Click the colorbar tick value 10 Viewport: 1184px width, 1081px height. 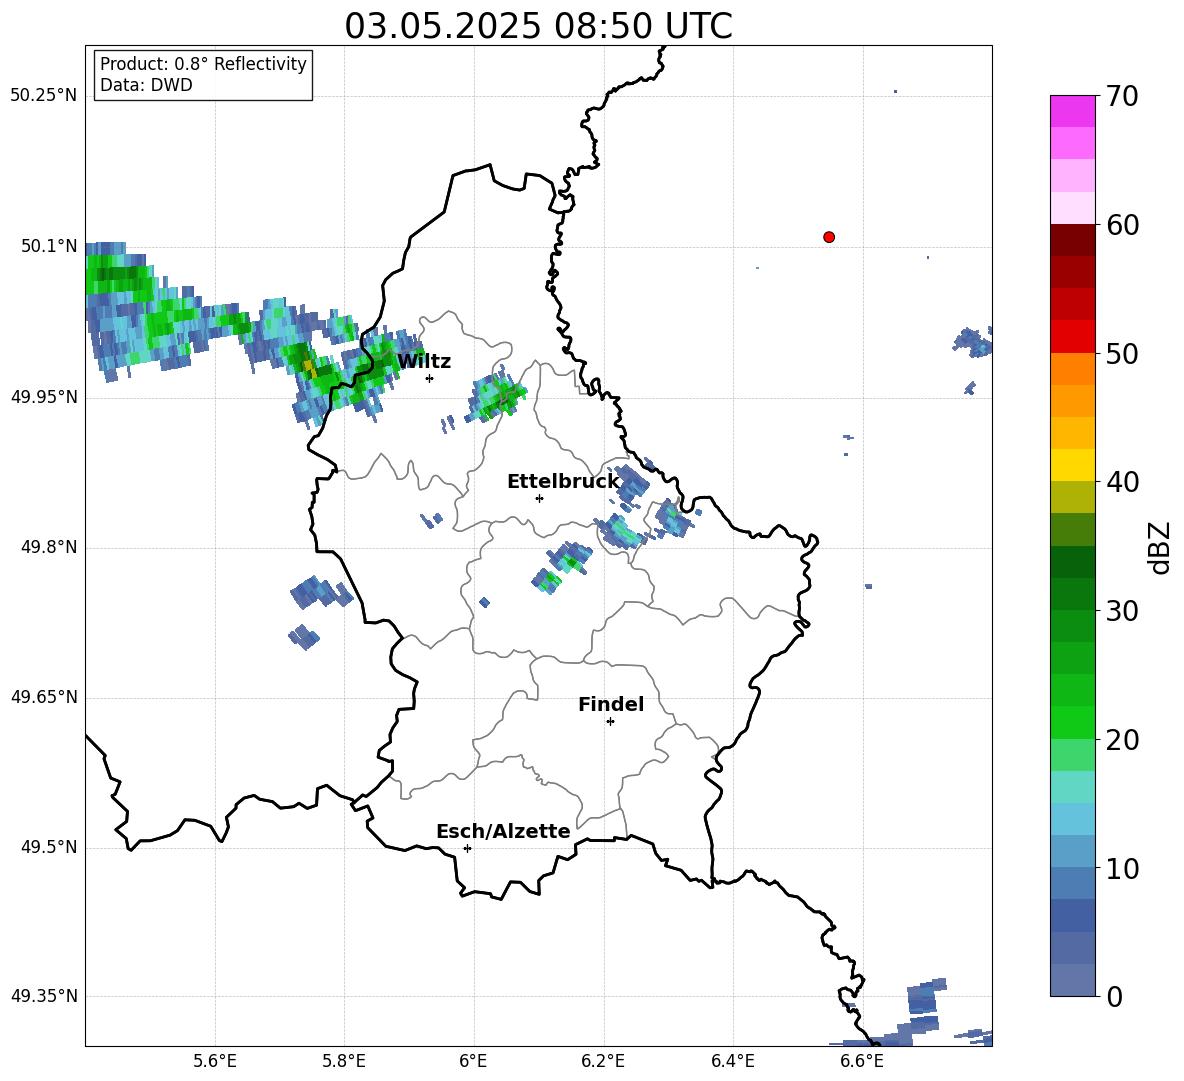[x=1122, y=869]
